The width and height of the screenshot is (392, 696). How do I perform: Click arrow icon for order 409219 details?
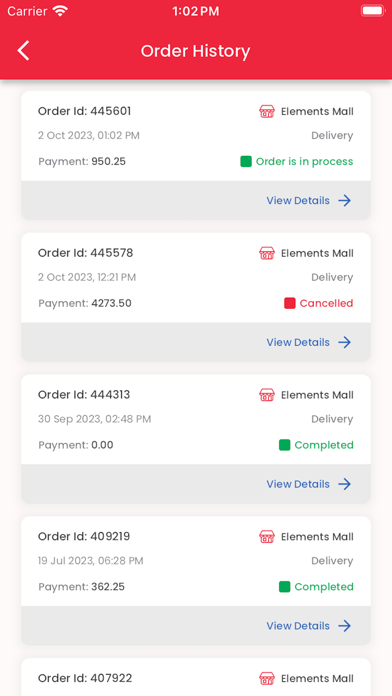345,626
